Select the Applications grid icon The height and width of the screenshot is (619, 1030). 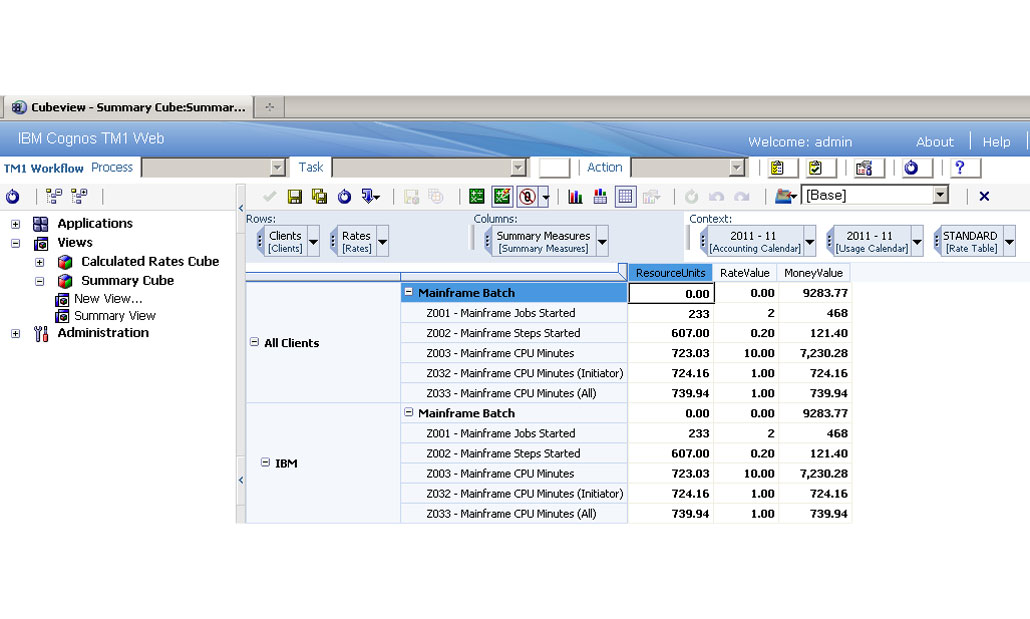pos(41,224)
